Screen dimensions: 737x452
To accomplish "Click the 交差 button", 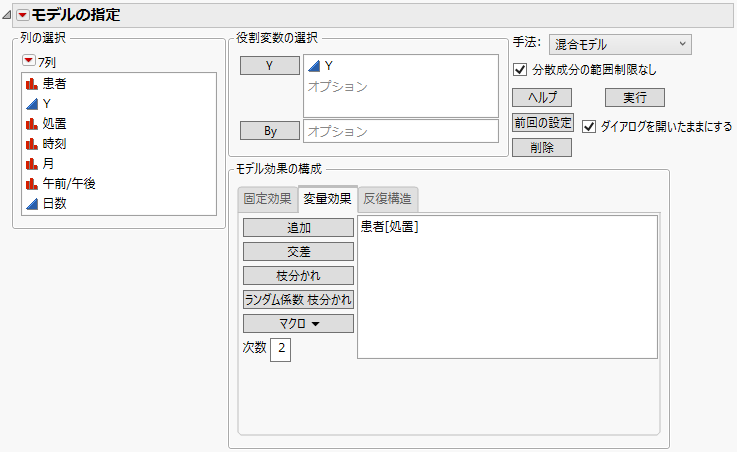I will point(298,252).
